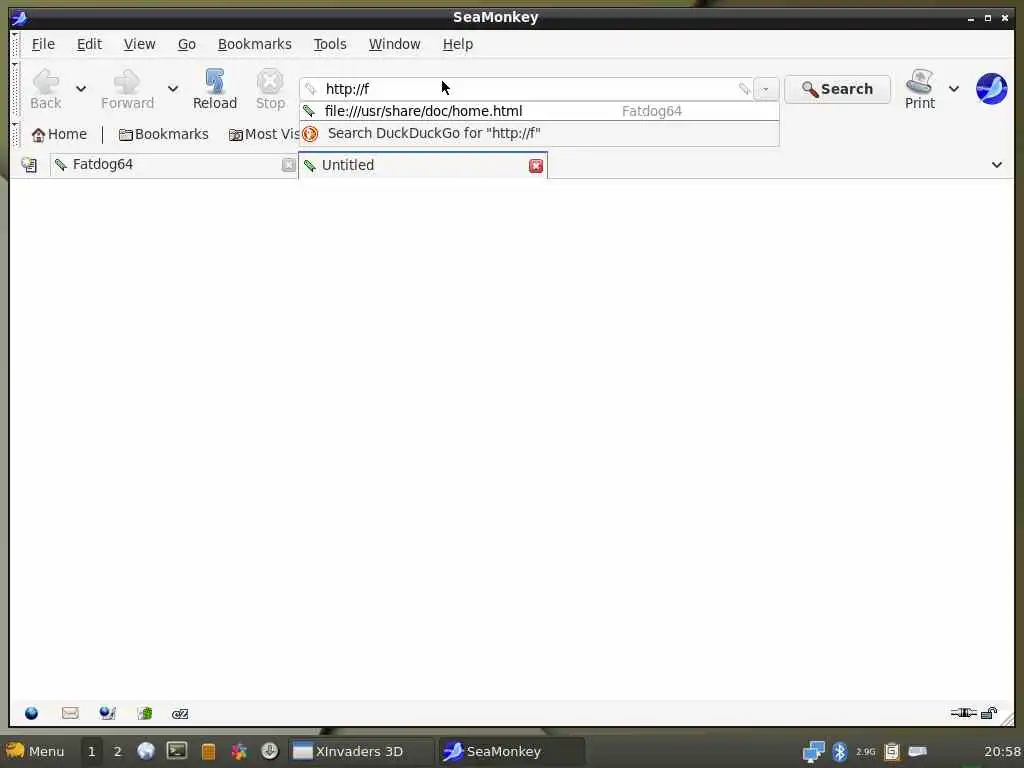
Task: Click the SeaMonkey taskbar window button
Action: [511, 752]
